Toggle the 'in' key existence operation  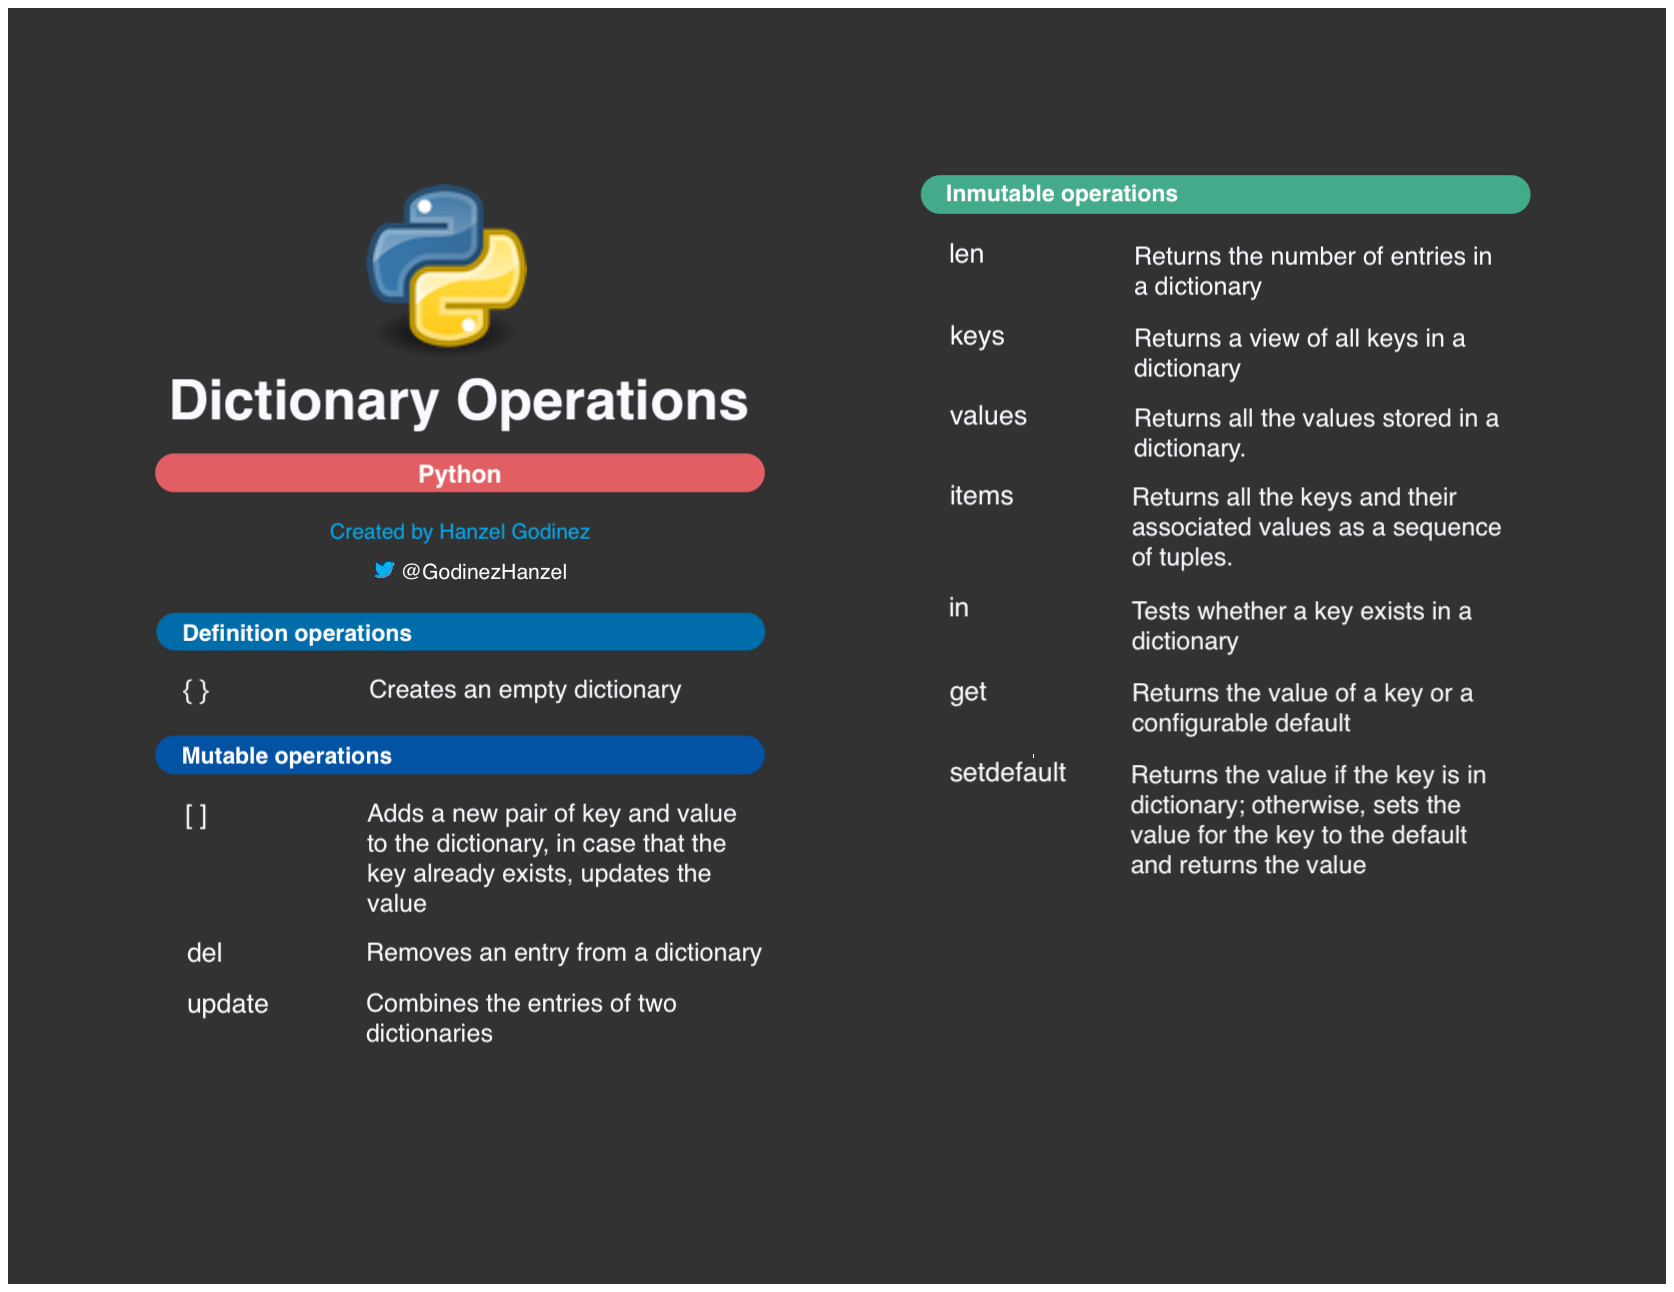[958, 609]
